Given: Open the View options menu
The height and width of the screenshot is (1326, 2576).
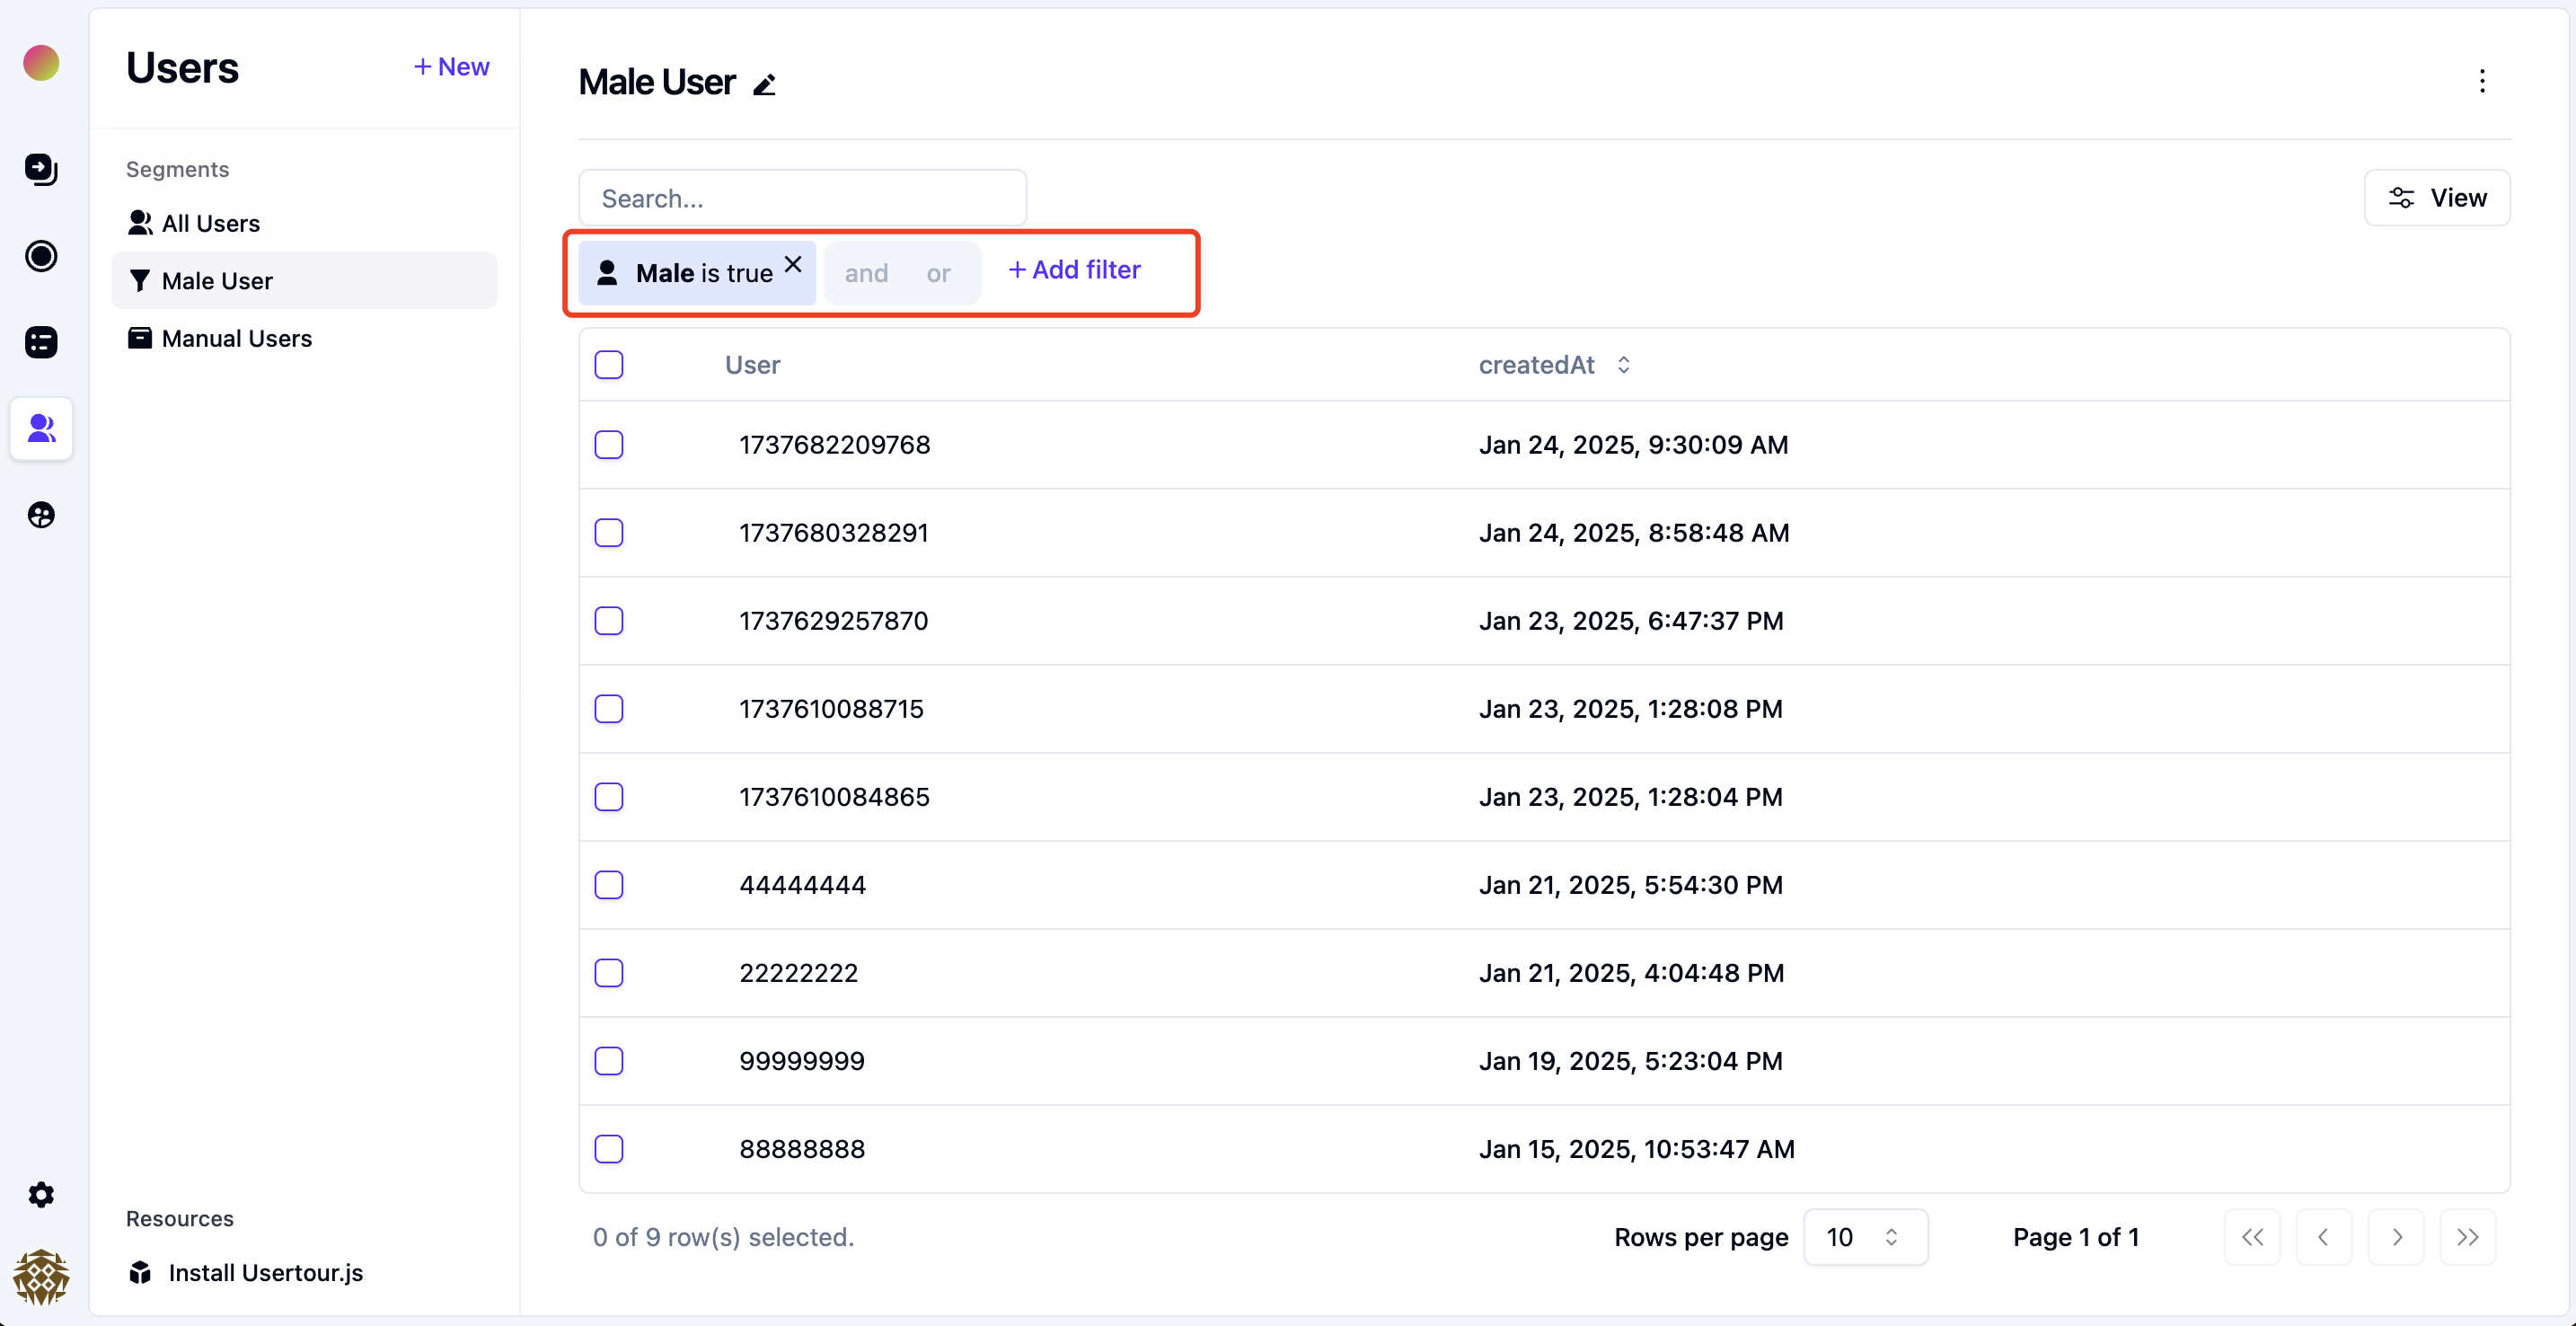Looking at the screenshot, I should [x=2436, y=198].
